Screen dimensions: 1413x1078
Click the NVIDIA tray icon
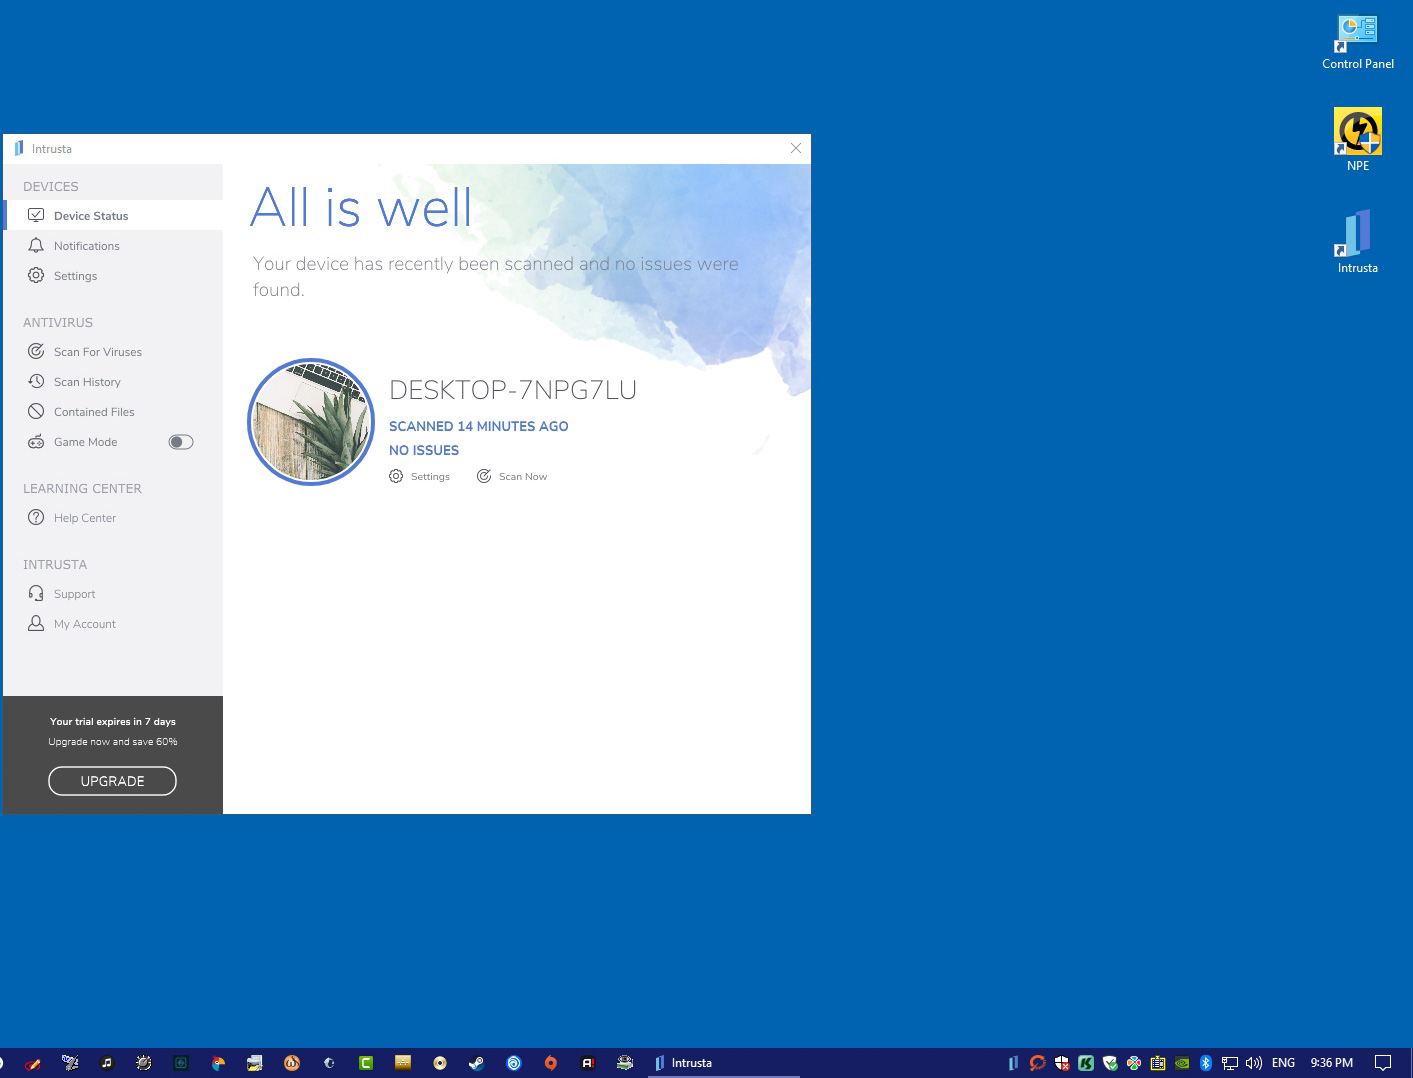coord(1182,1063)
